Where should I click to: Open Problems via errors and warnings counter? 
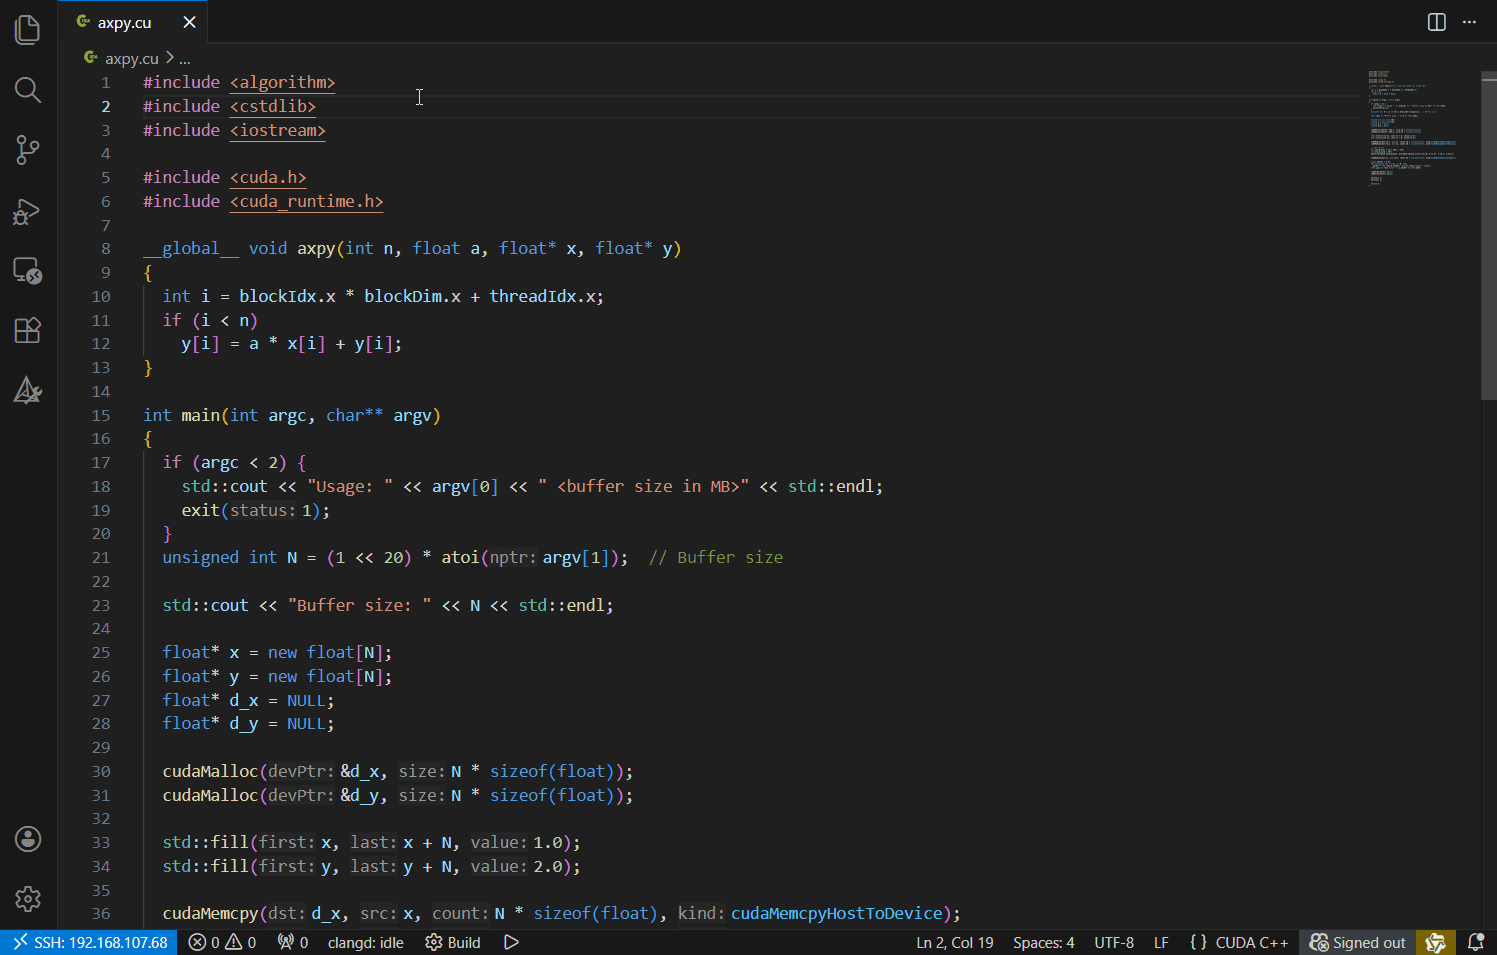222,942
